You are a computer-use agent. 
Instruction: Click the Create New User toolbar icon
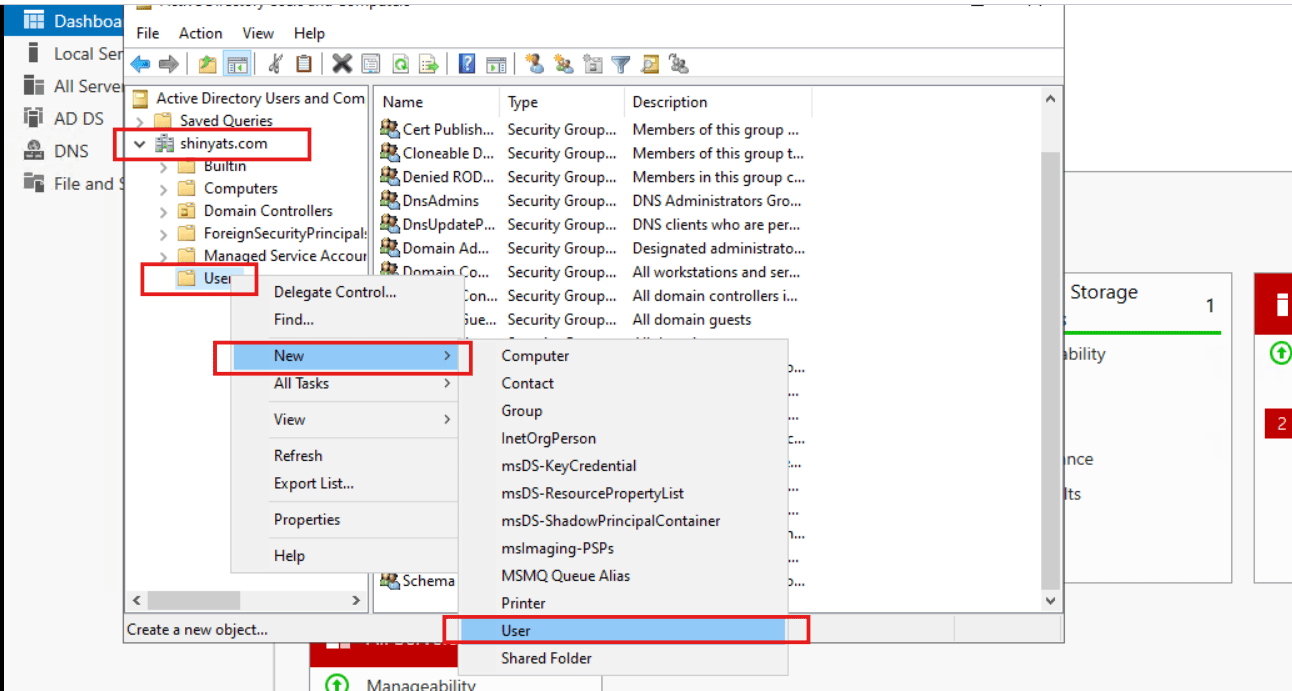534,64
